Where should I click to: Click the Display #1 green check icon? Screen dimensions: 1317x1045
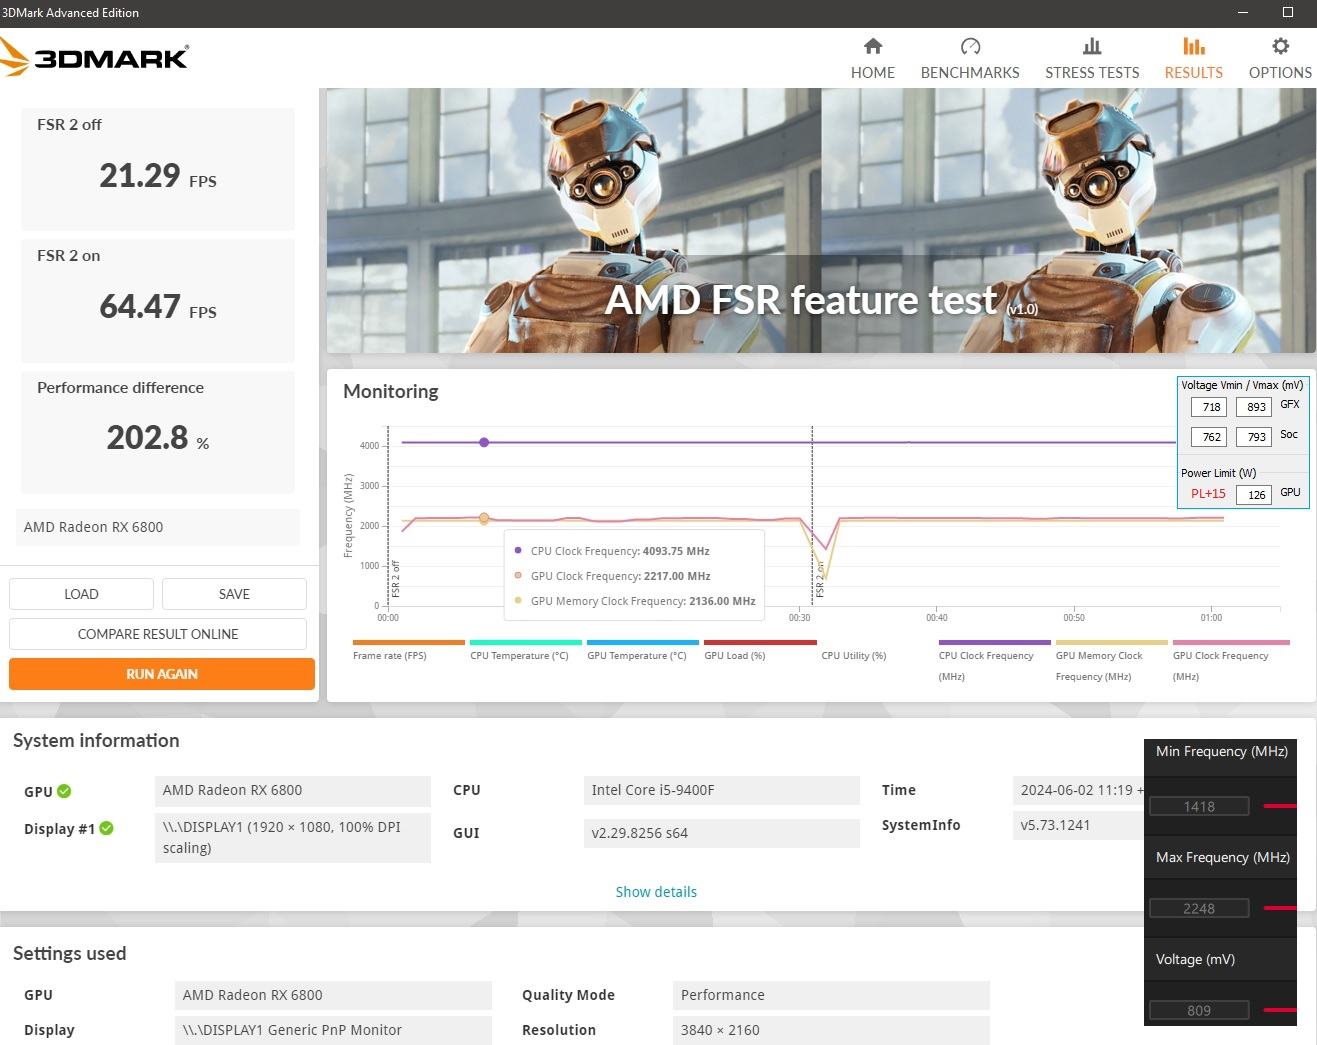(106, 828)
